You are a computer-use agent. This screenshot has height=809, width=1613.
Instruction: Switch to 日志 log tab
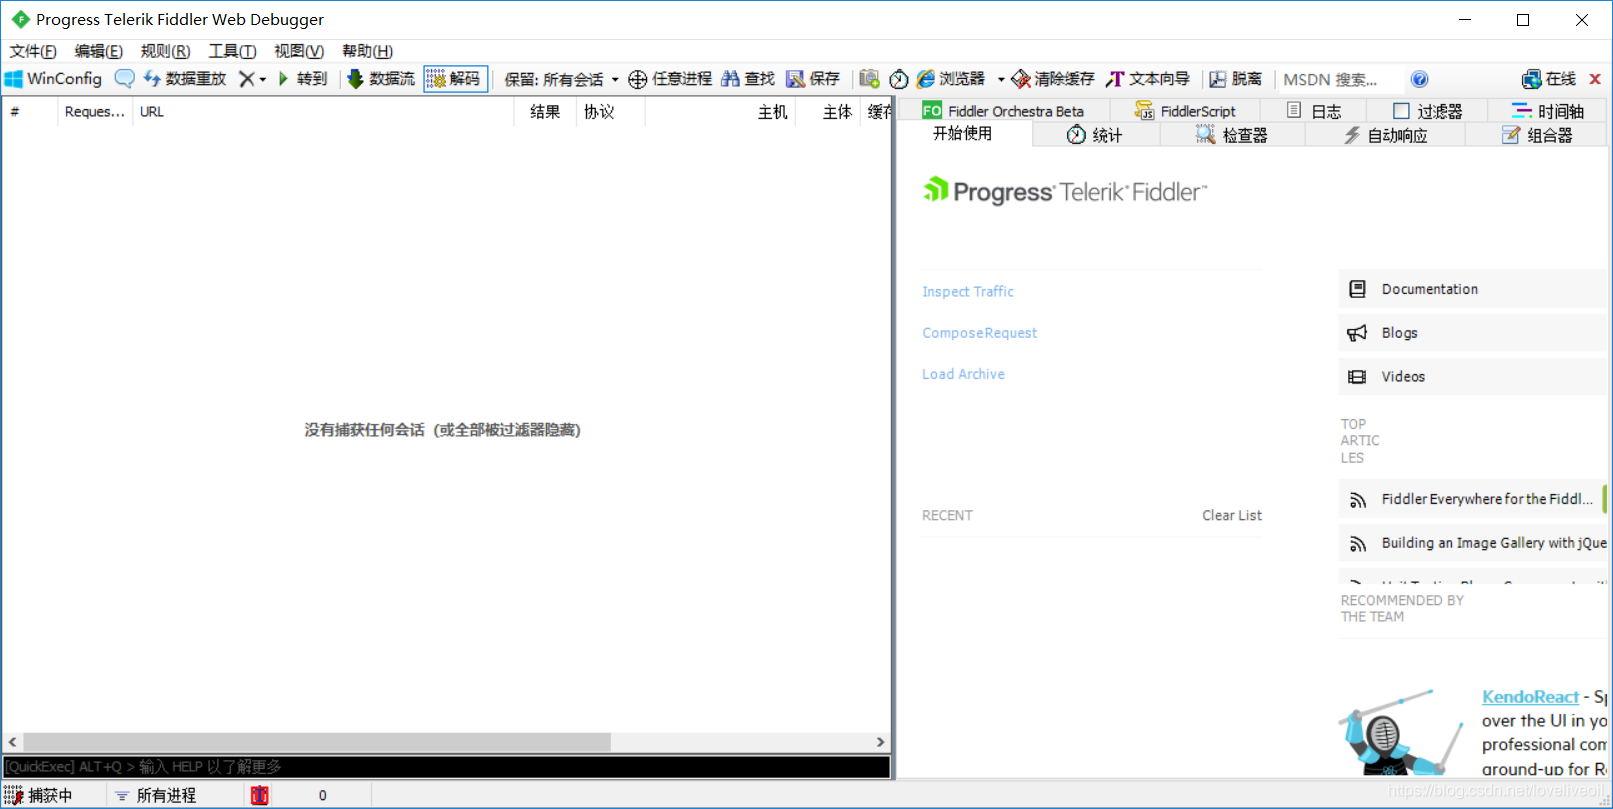[x=1314, y=111]
